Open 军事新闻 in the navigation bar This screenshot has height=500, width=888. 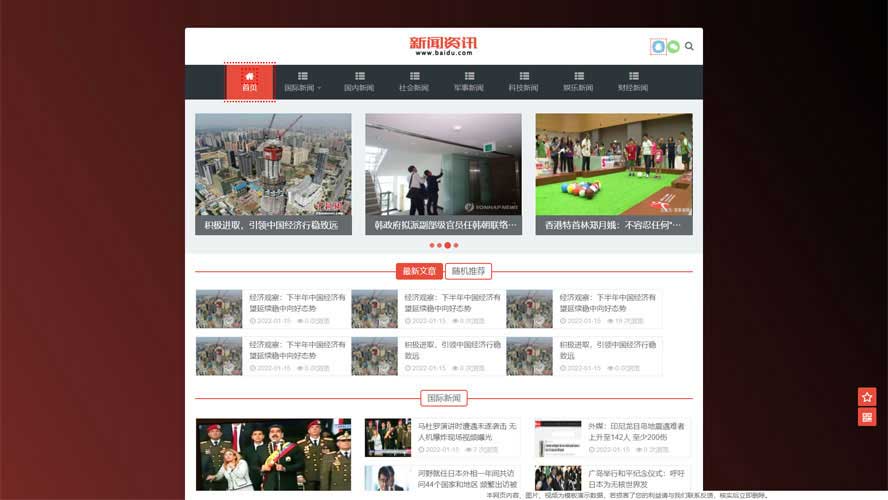[469, 88]
